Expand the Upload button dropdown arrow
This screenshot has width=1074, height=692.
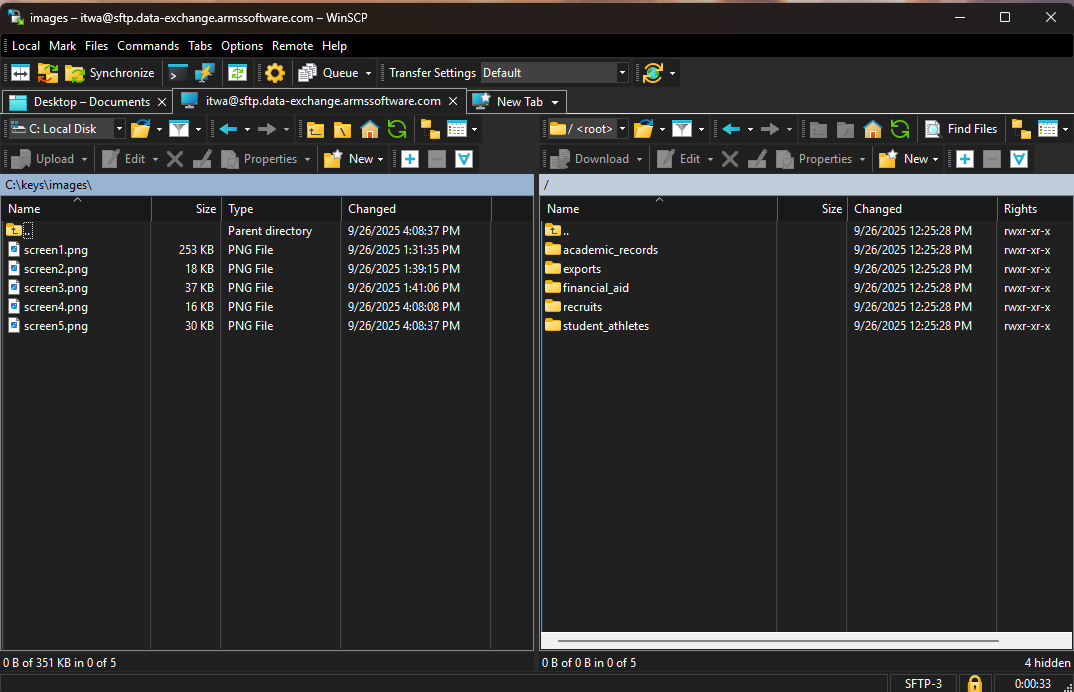(x=84, y=159)
